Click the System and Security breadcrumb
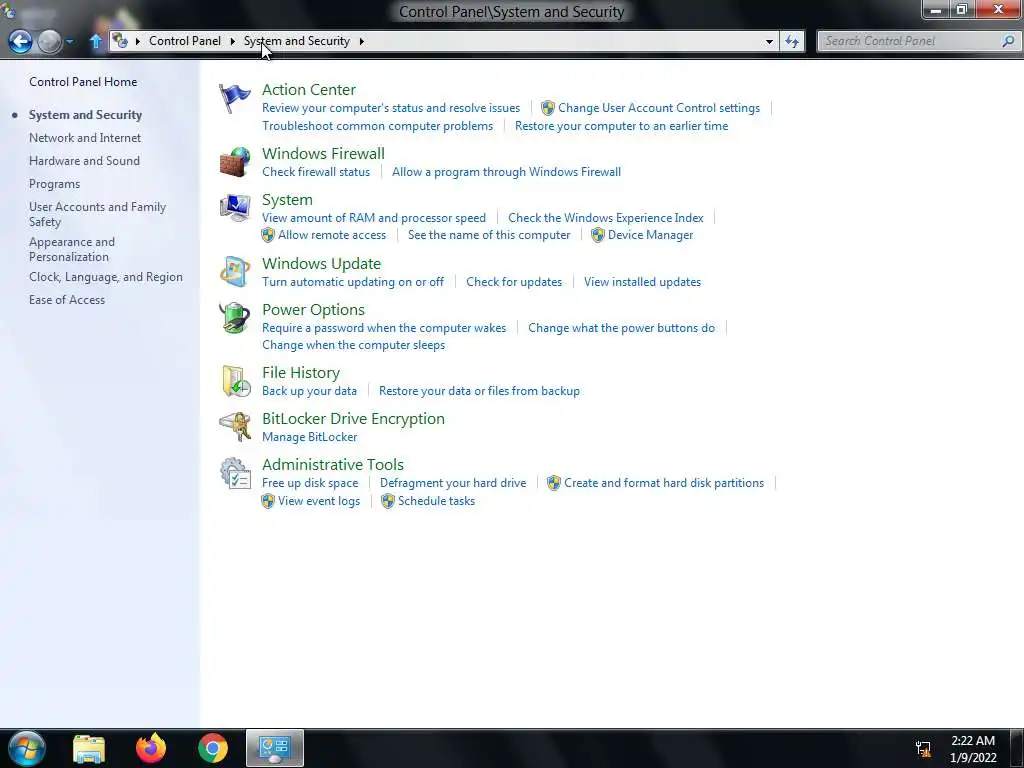The image size is (1024, 768). (x=296, y=40)
